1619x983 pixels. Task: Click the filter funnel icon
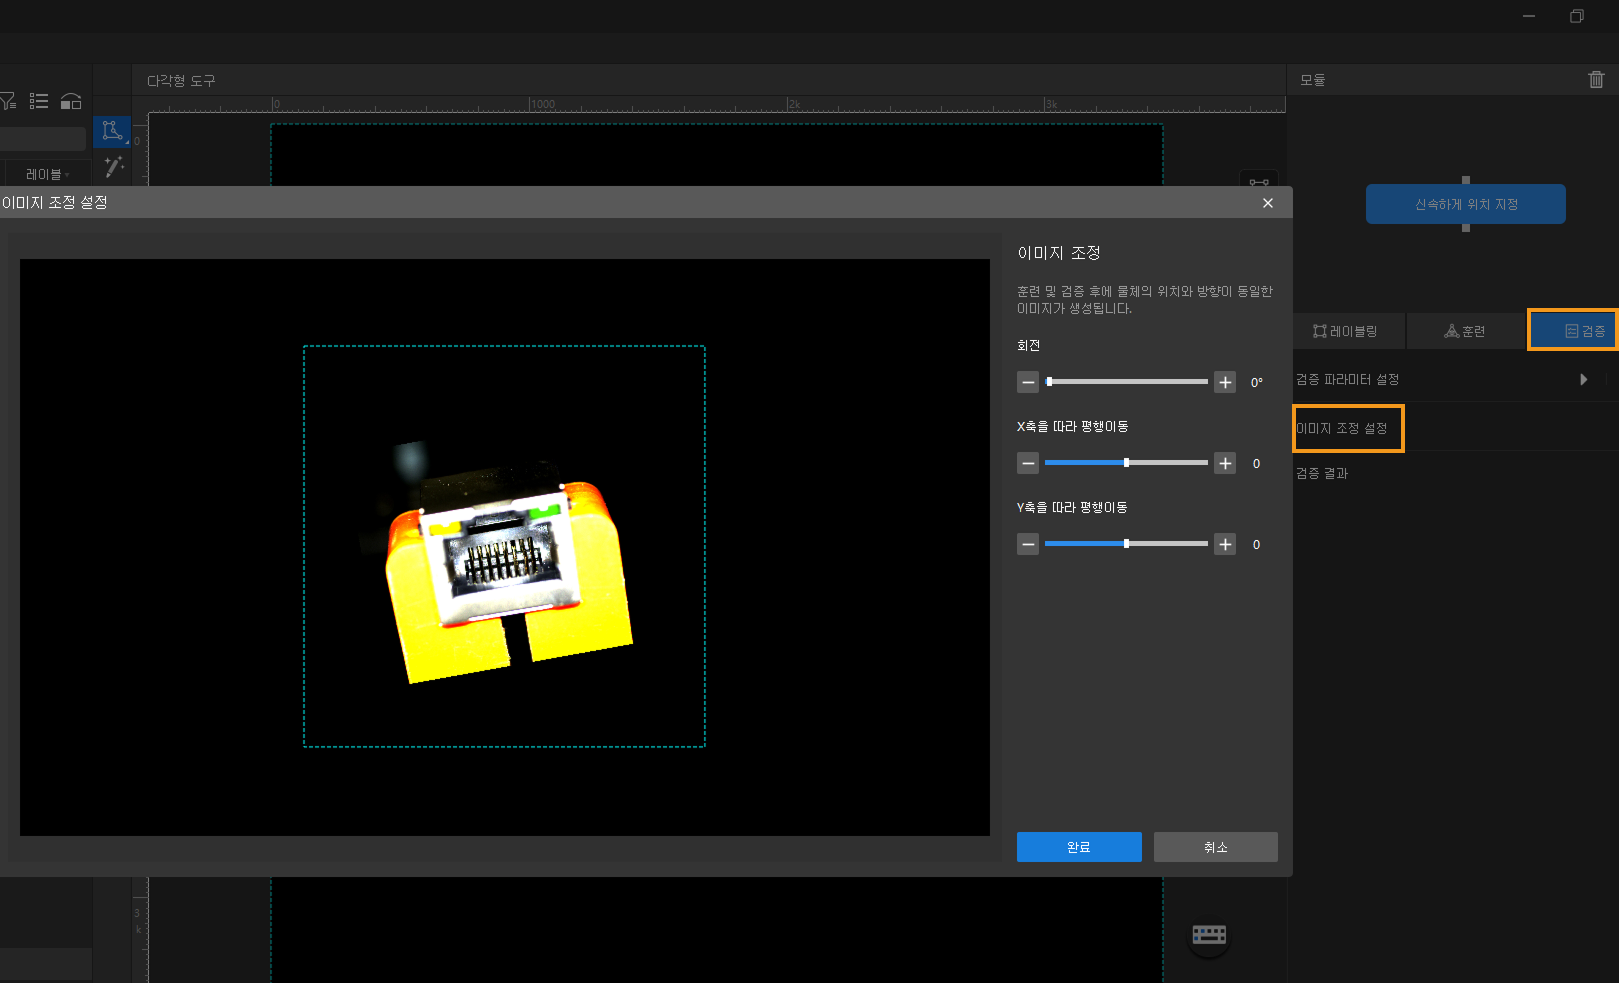click(8, 101)
